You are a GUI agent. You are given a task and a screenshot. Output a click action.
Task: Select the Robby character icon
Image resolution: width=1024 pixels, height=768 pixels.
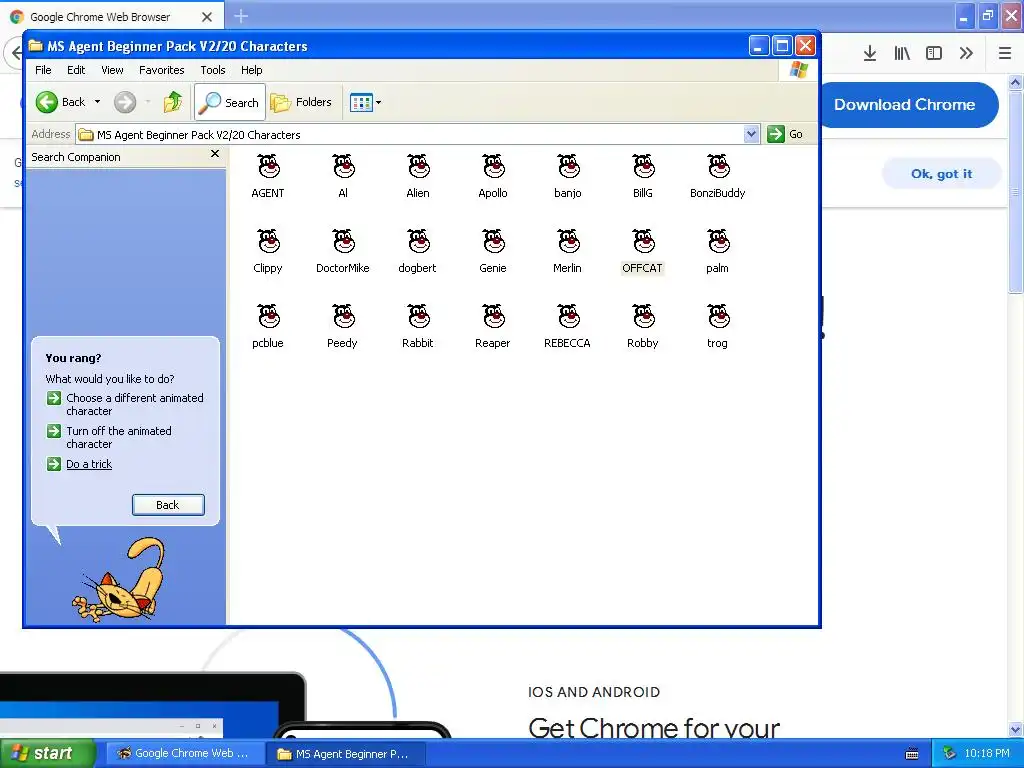pos(643,317)
